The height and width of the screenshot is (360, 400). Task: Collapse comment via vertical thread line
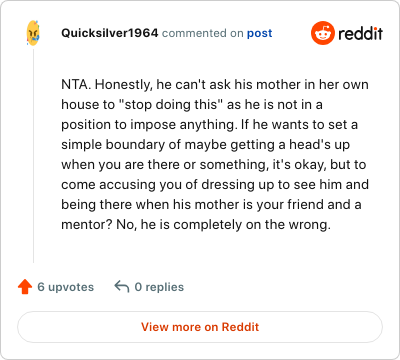[x=33, y=155]
